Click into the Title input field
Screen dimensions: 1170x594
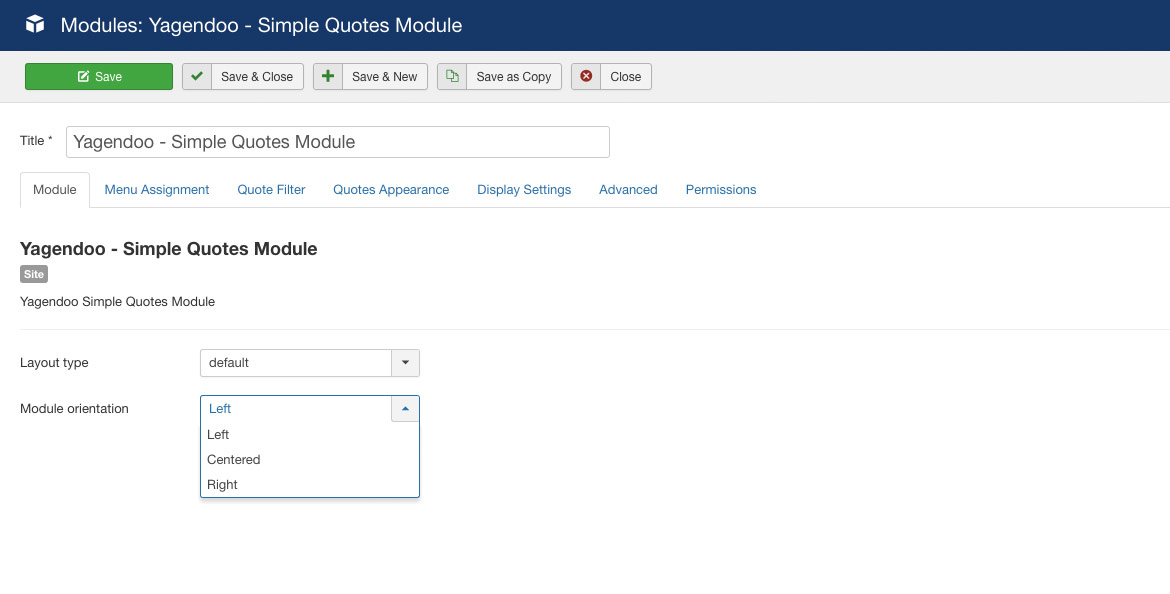[x=337, y=142]
